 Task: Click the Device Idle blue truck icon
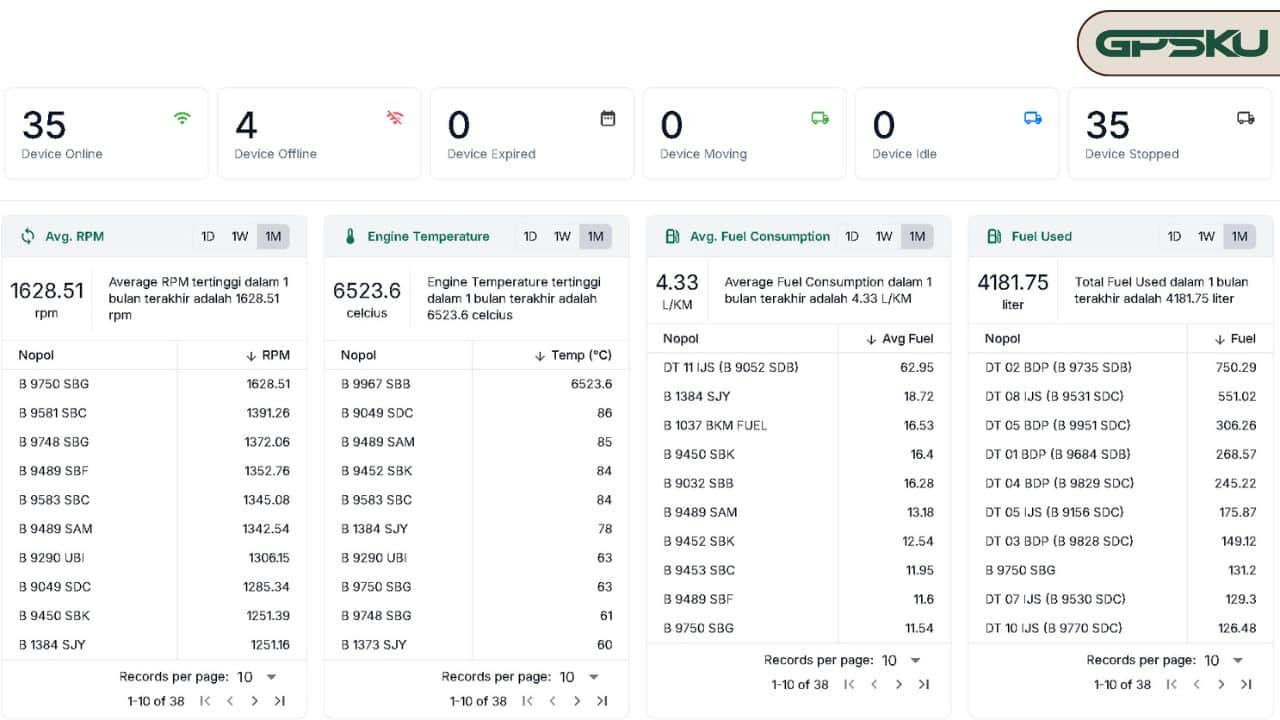pyautogui.click(x=1033, y=118)
